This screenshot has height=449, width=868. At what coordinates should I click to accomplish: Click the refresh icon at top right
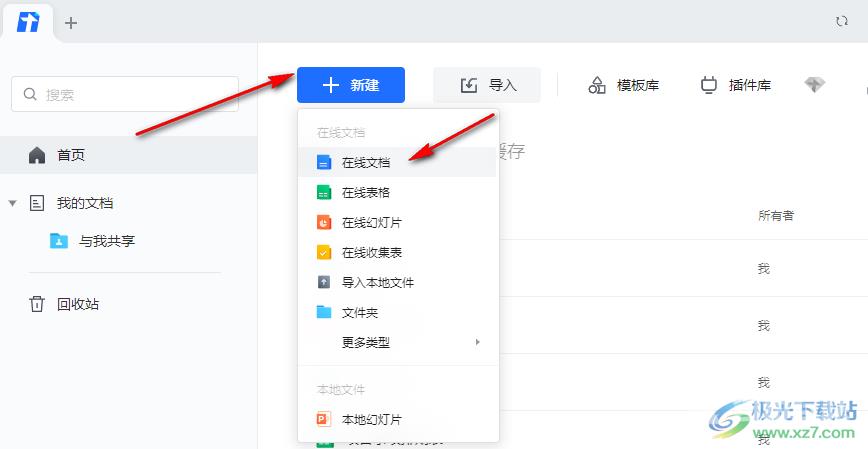842,22
